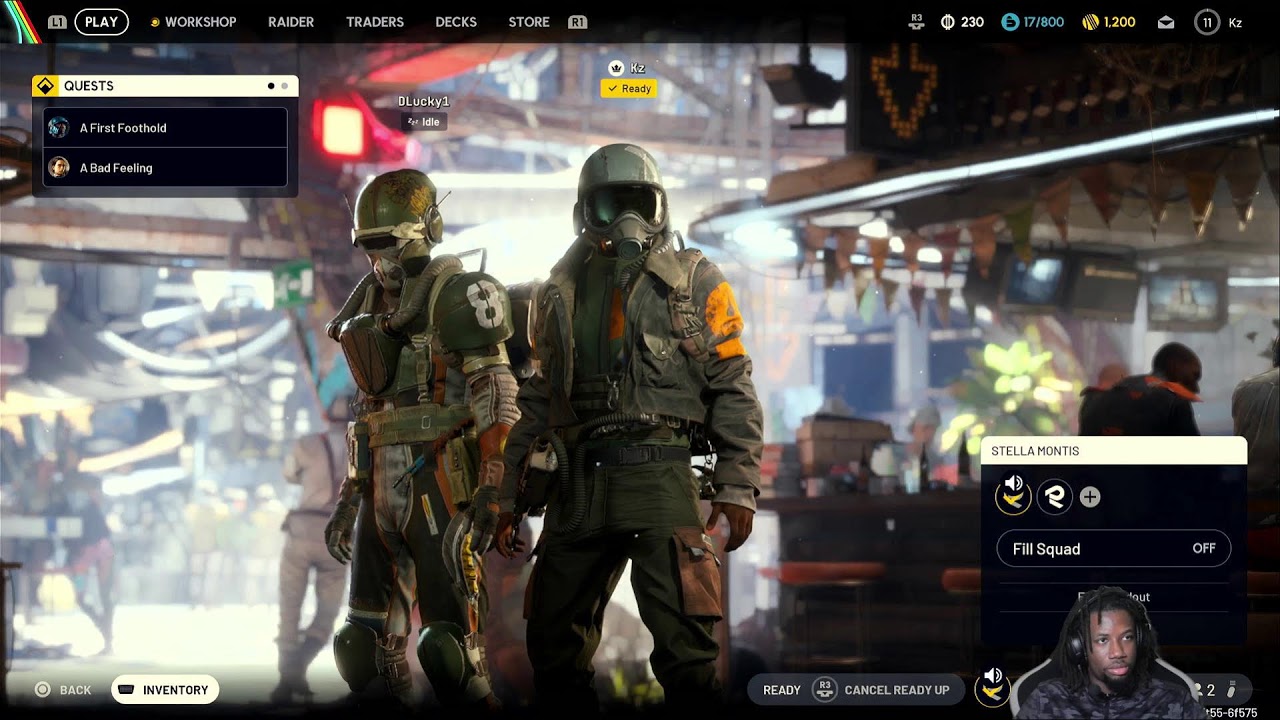Click the R1 bumper navigation icon
1280x720 pixels.
coord(577,22)
